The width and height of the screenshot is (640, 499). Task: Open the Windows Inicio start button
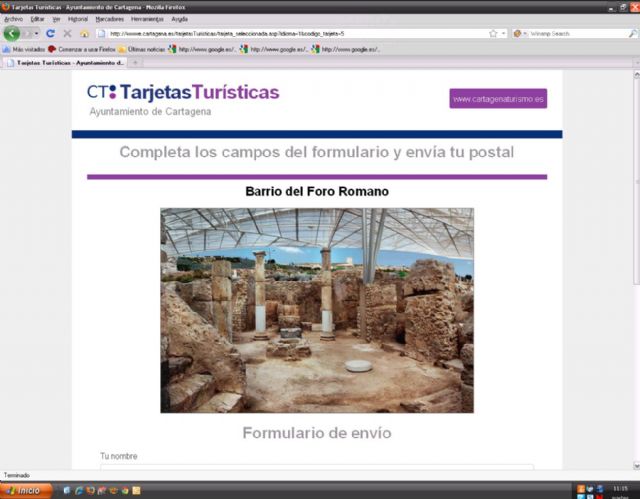pos(23,490)
